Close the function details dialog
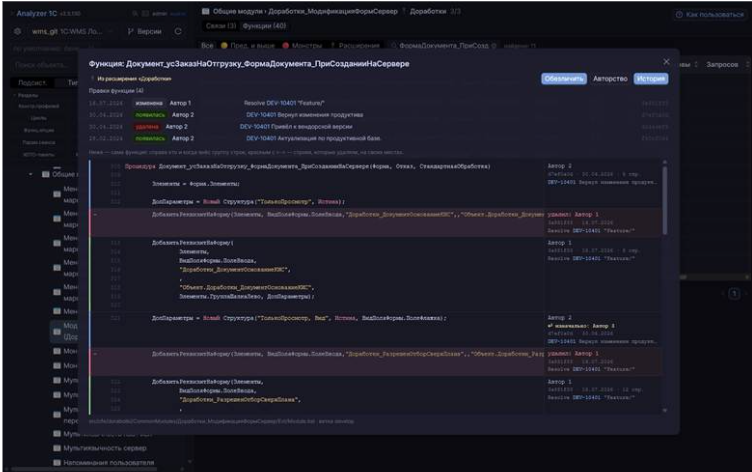 (666, 61)
